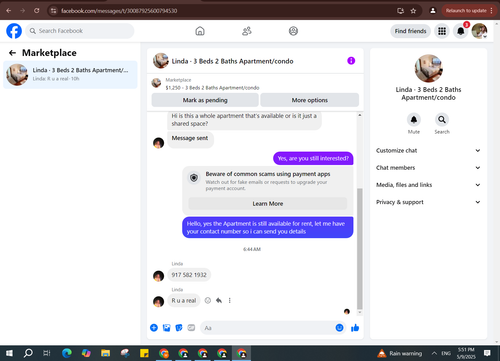Mute the conversation with the bell icon
This screenshot has width=500, height=361.
point(414,119)
